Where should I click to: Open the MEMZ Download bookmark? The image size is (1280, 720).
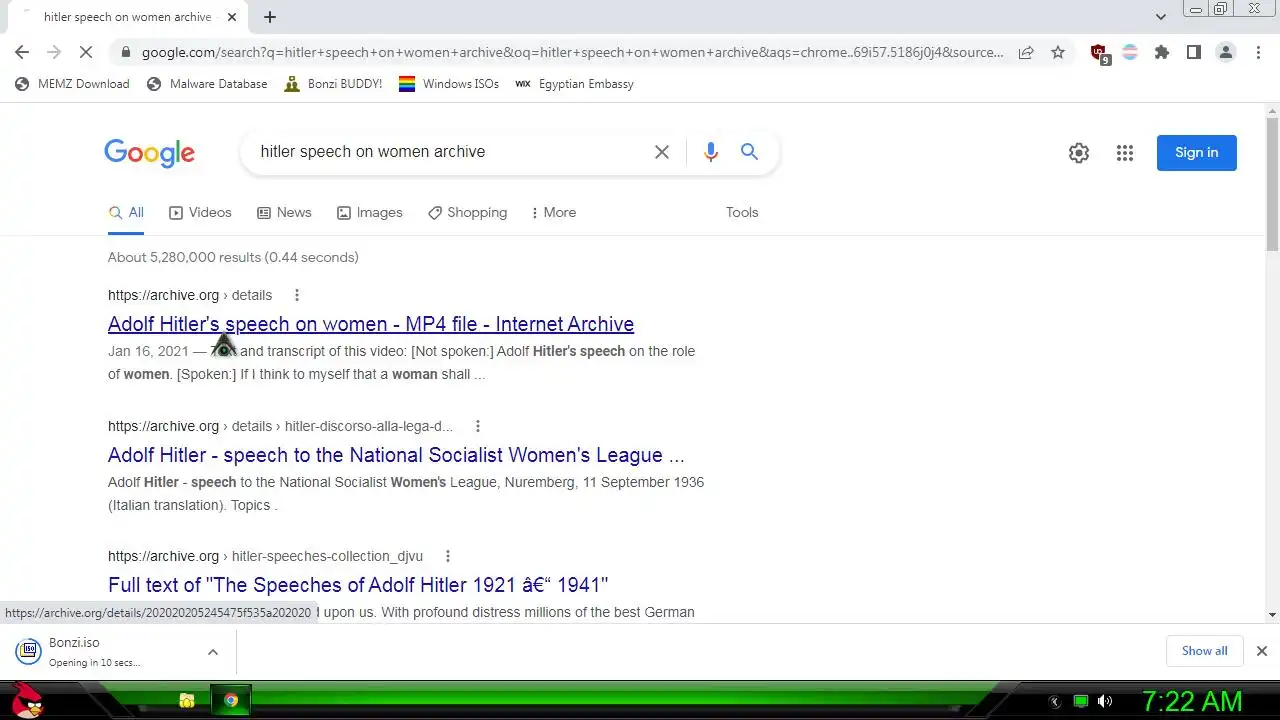point(72,84)
